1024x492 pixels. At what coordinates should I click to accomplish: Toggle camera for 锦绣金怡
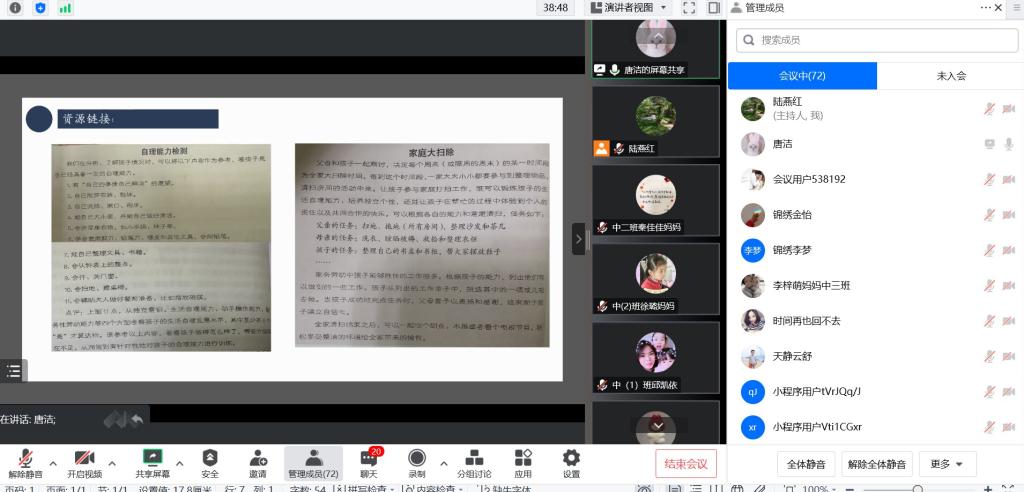1009,214
